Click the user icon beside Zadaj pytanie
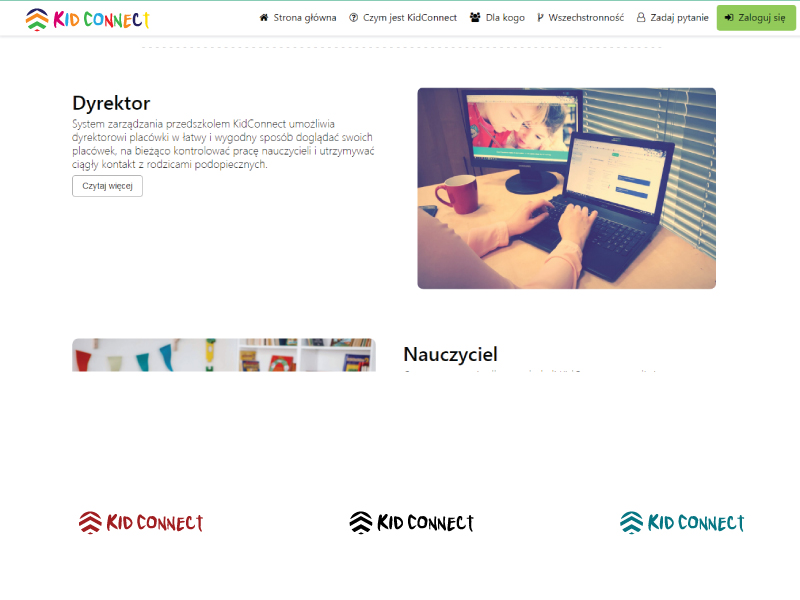This screenshot has height=600, width=800. pos(641,18)
